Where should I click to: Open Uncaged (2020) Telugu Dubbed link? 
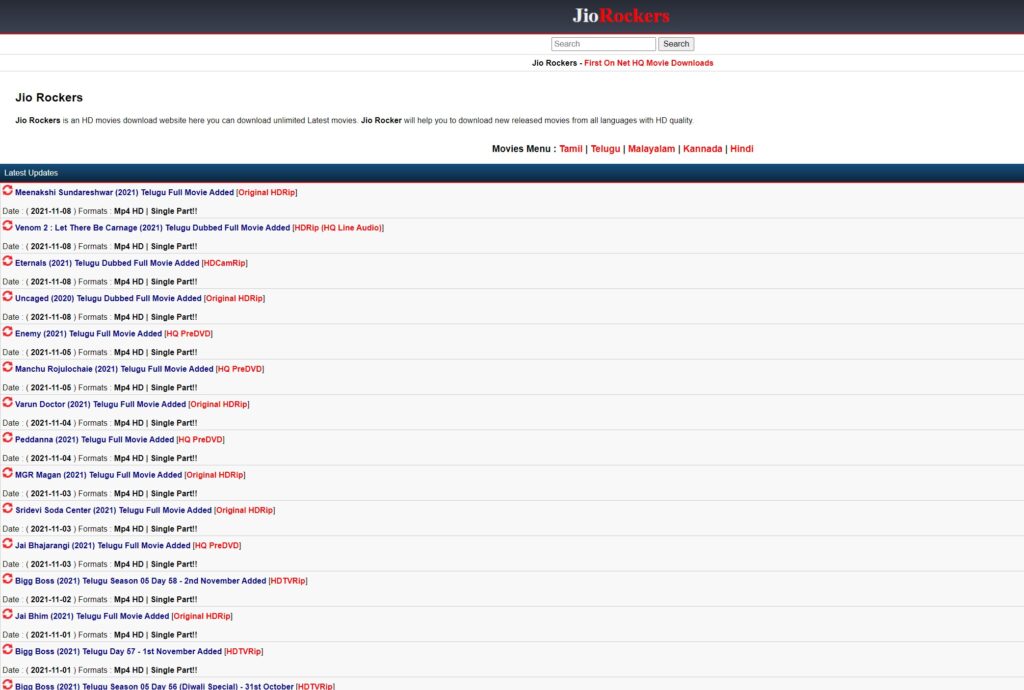[x=140, y=298]
